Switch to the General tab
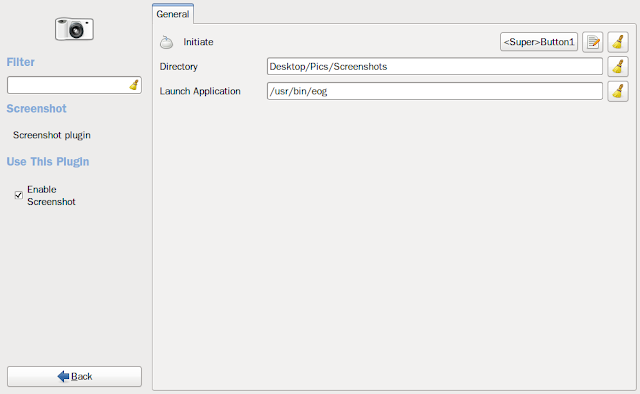 pyautogui.click(x=173, y=14)
